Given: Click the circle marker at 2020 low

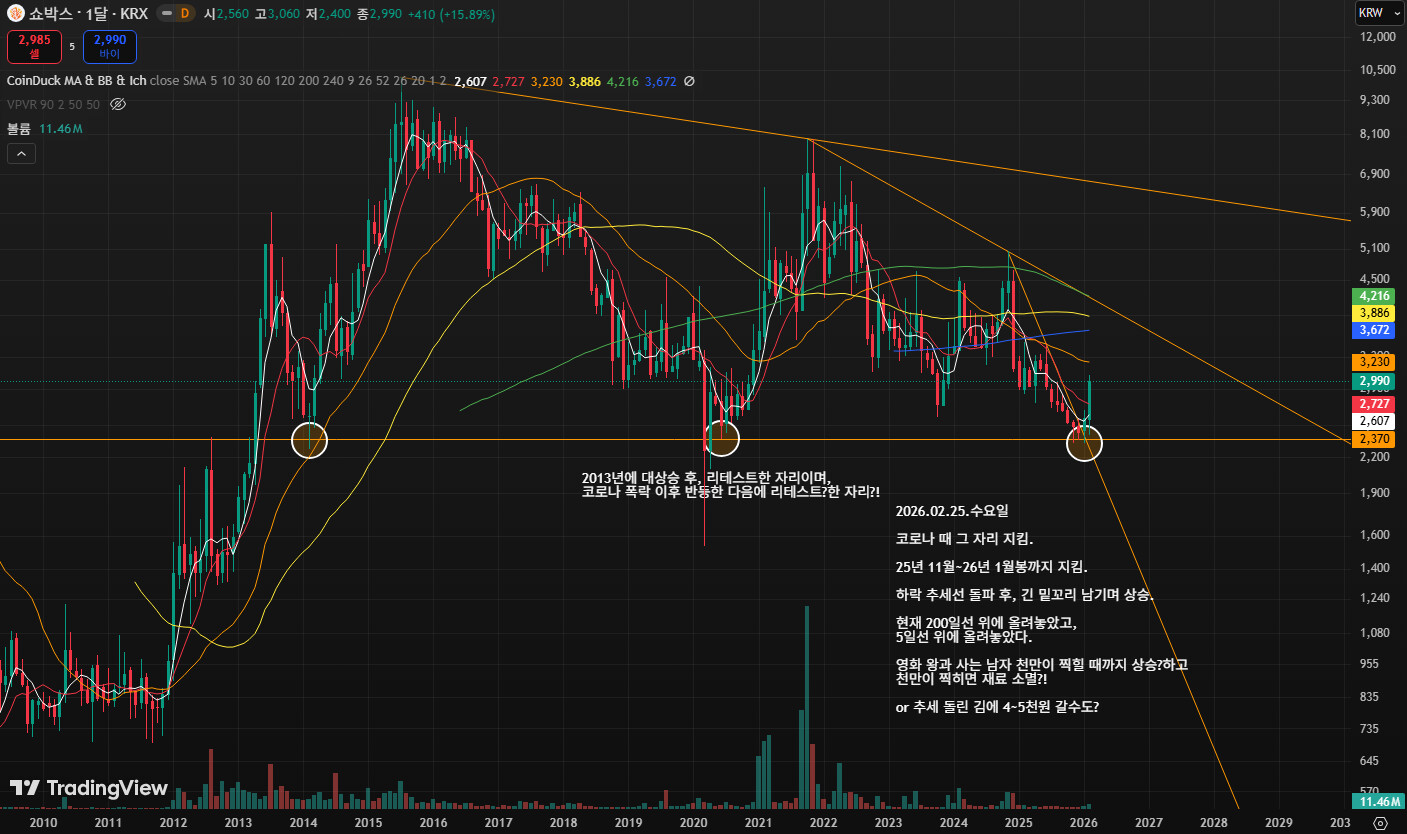Looking at the screenshot, I should pos(722,437).
